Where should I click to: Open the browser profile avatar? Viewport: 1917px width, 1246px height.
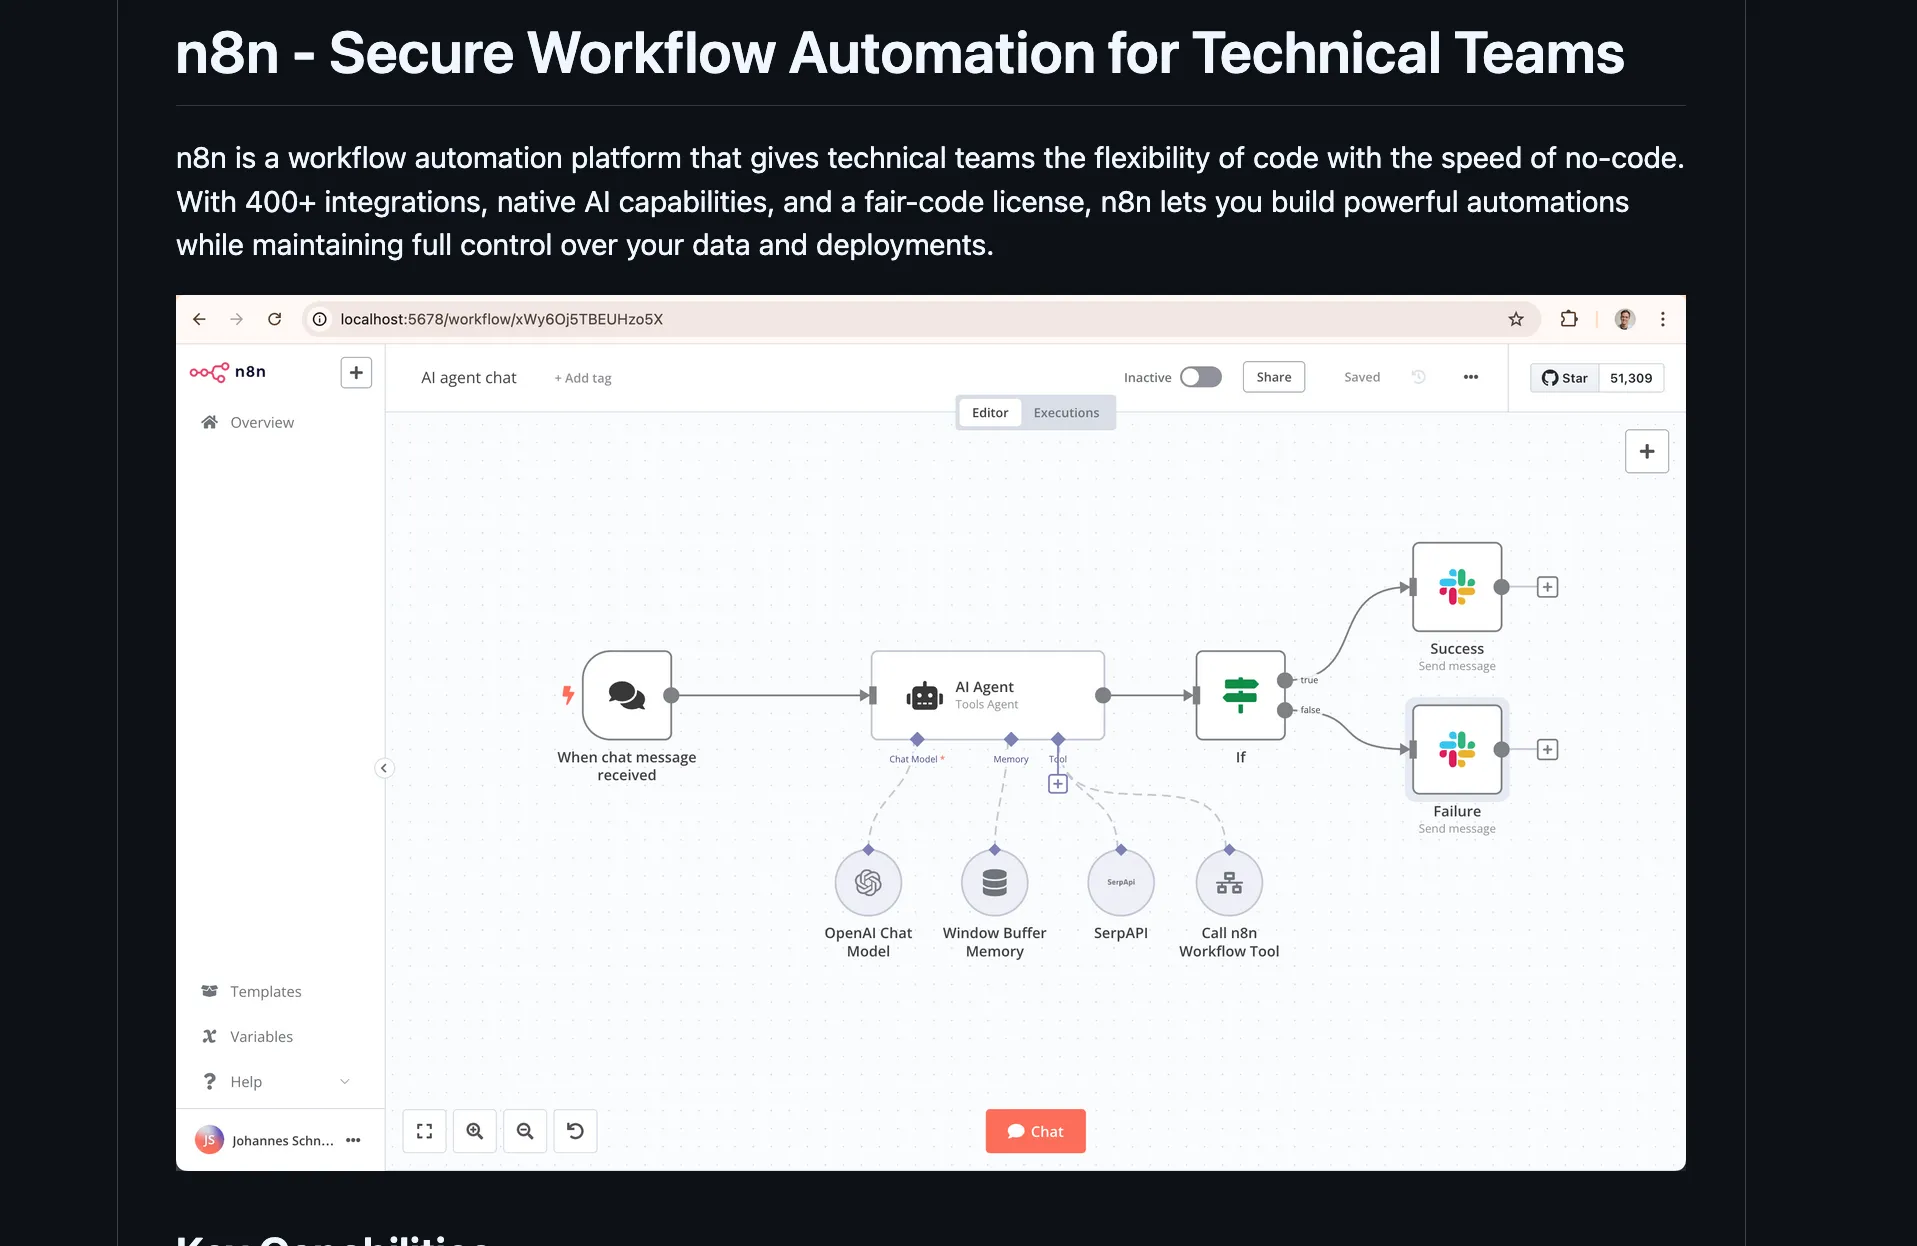click(1625, 319)
